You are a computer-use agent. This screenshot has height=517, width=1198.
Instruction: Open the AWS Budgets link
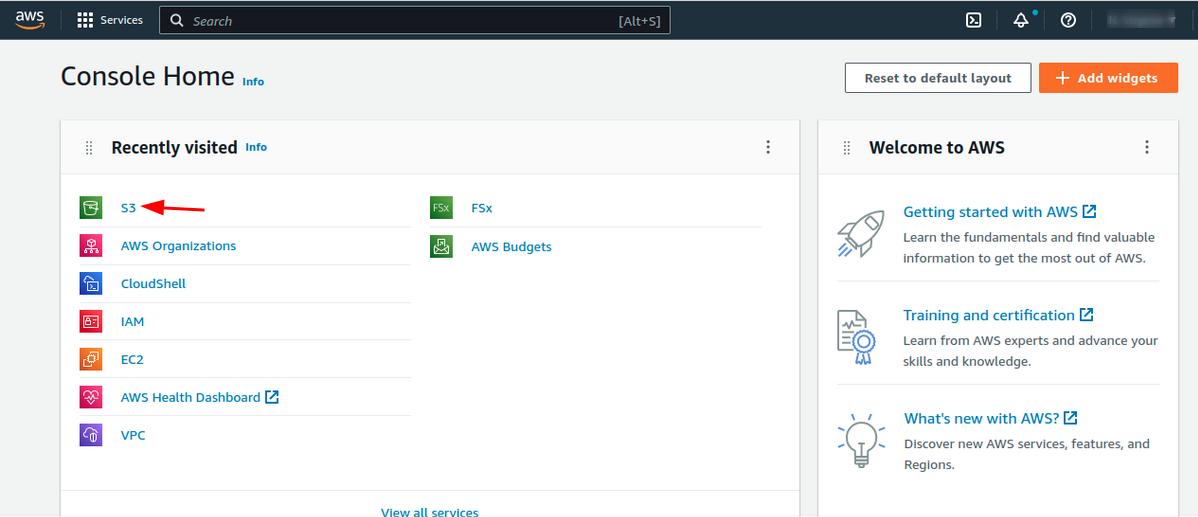point(511,247)
